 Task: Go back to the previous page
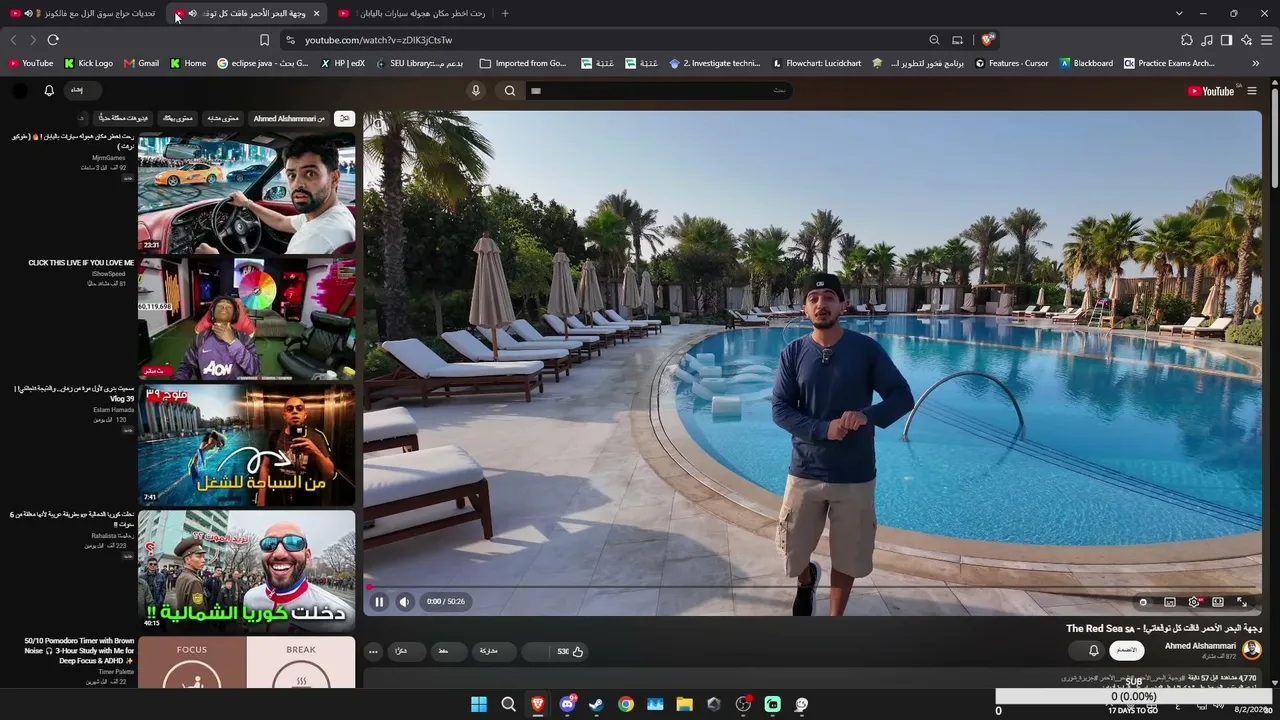click(13, 40)
